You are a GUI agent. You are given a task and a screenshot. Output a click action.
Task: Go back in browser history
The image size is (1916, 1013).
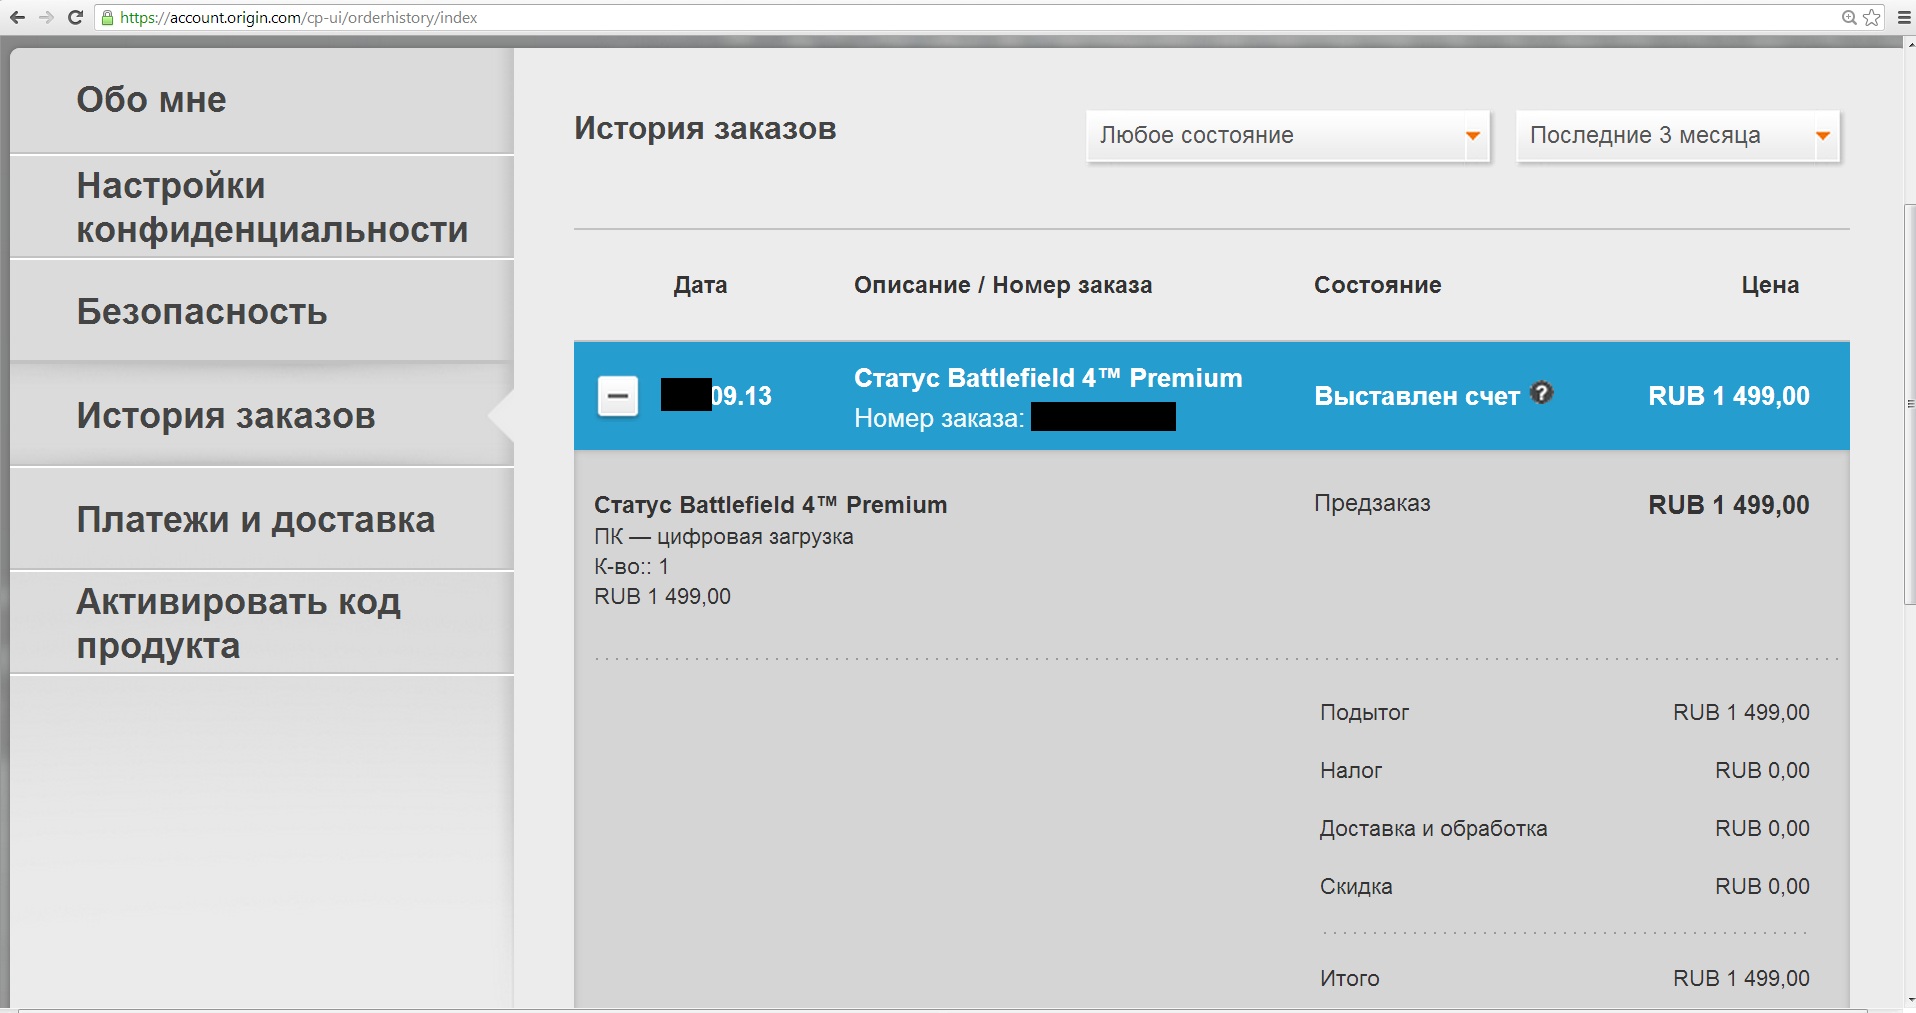tap(17, 17)
